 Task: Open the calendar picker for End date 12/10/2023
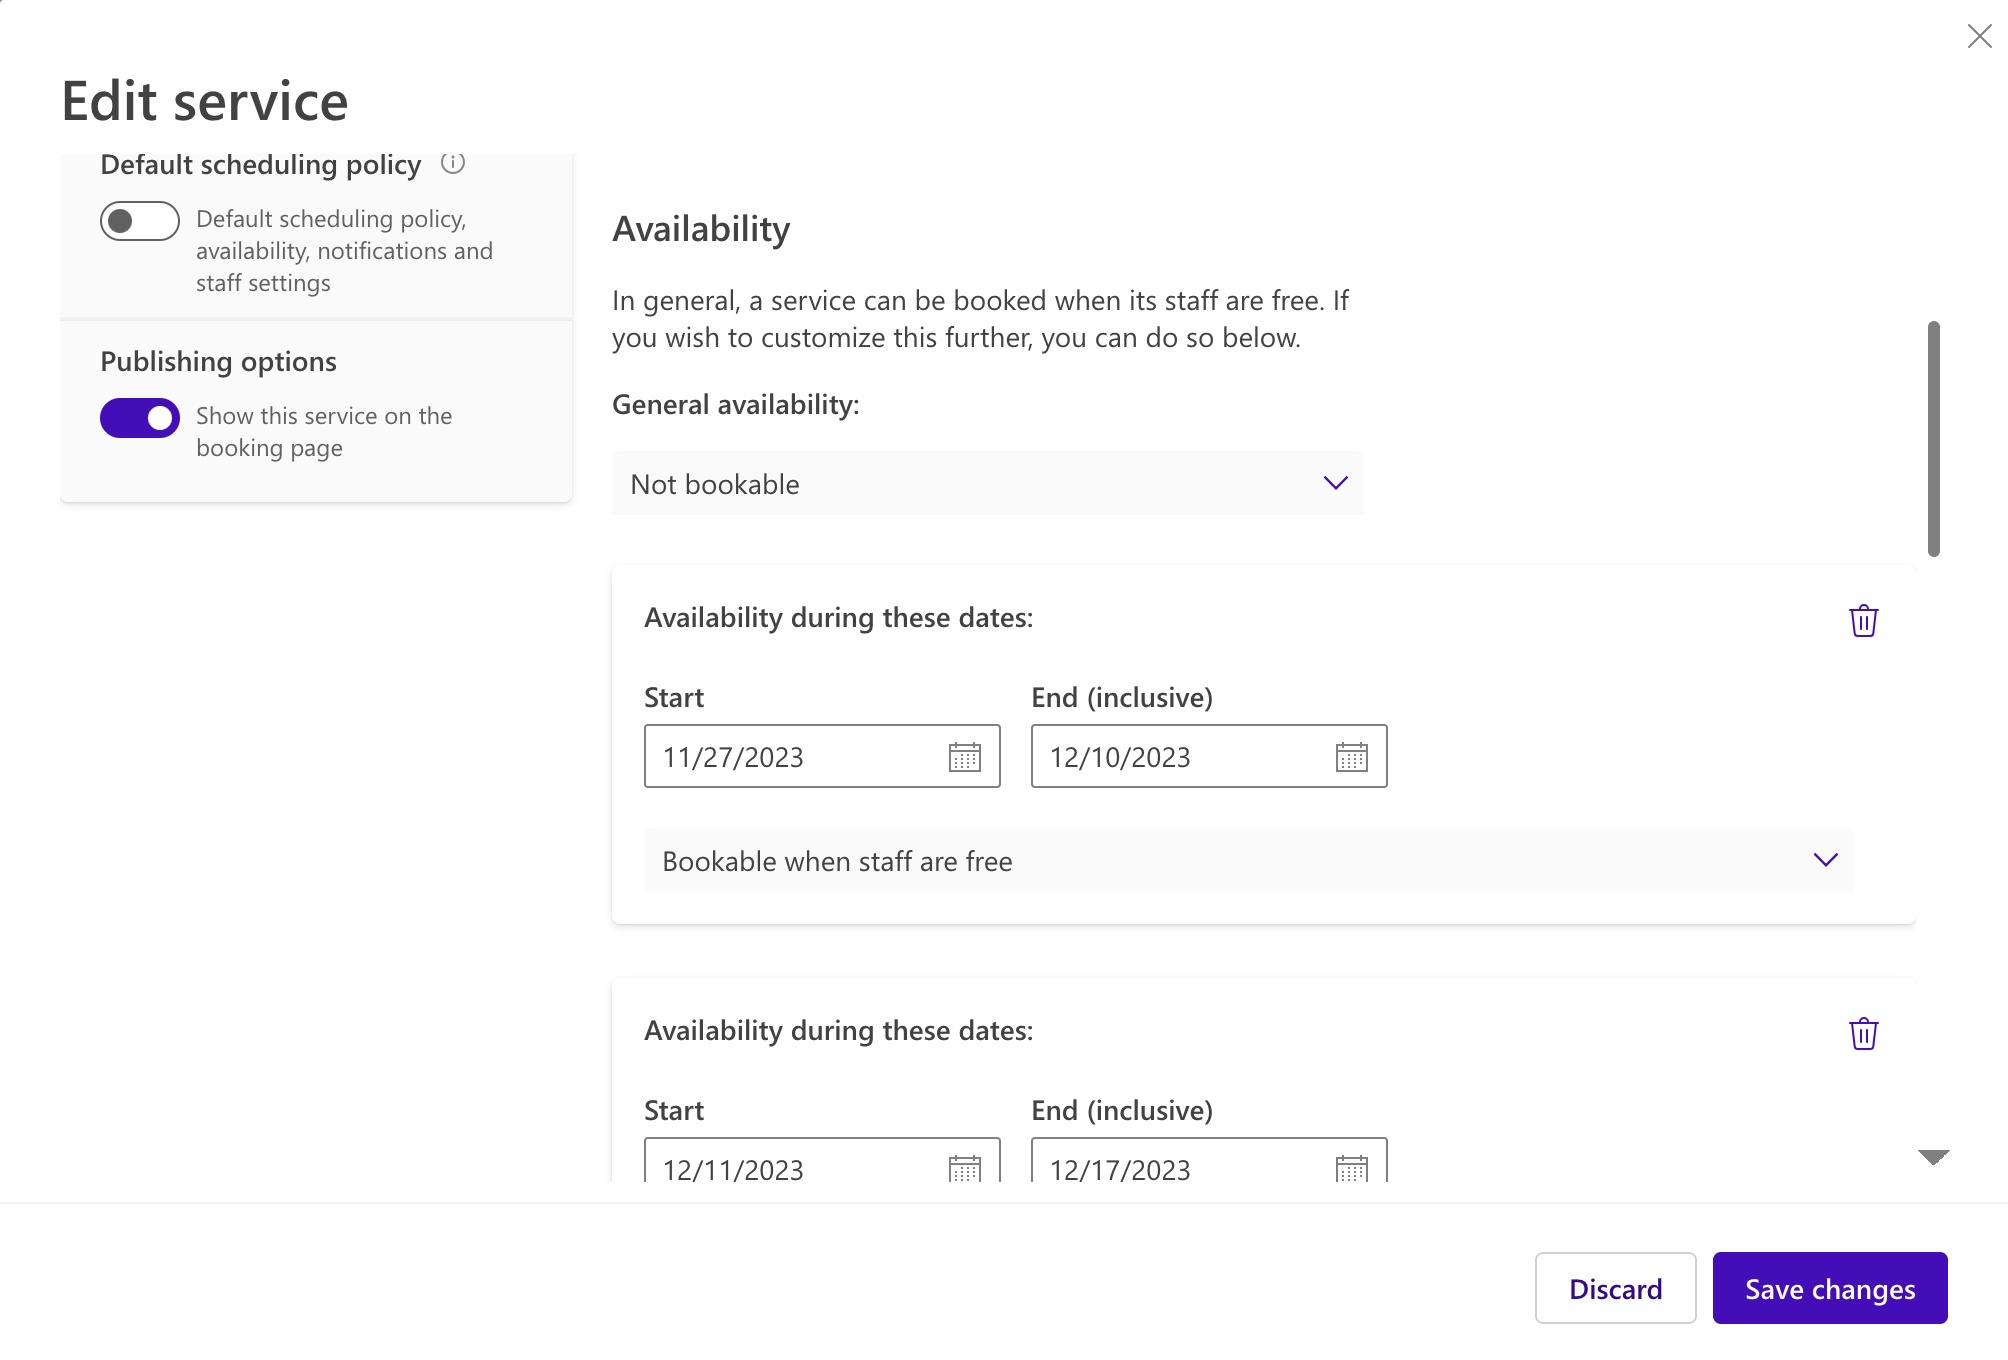1351,757
